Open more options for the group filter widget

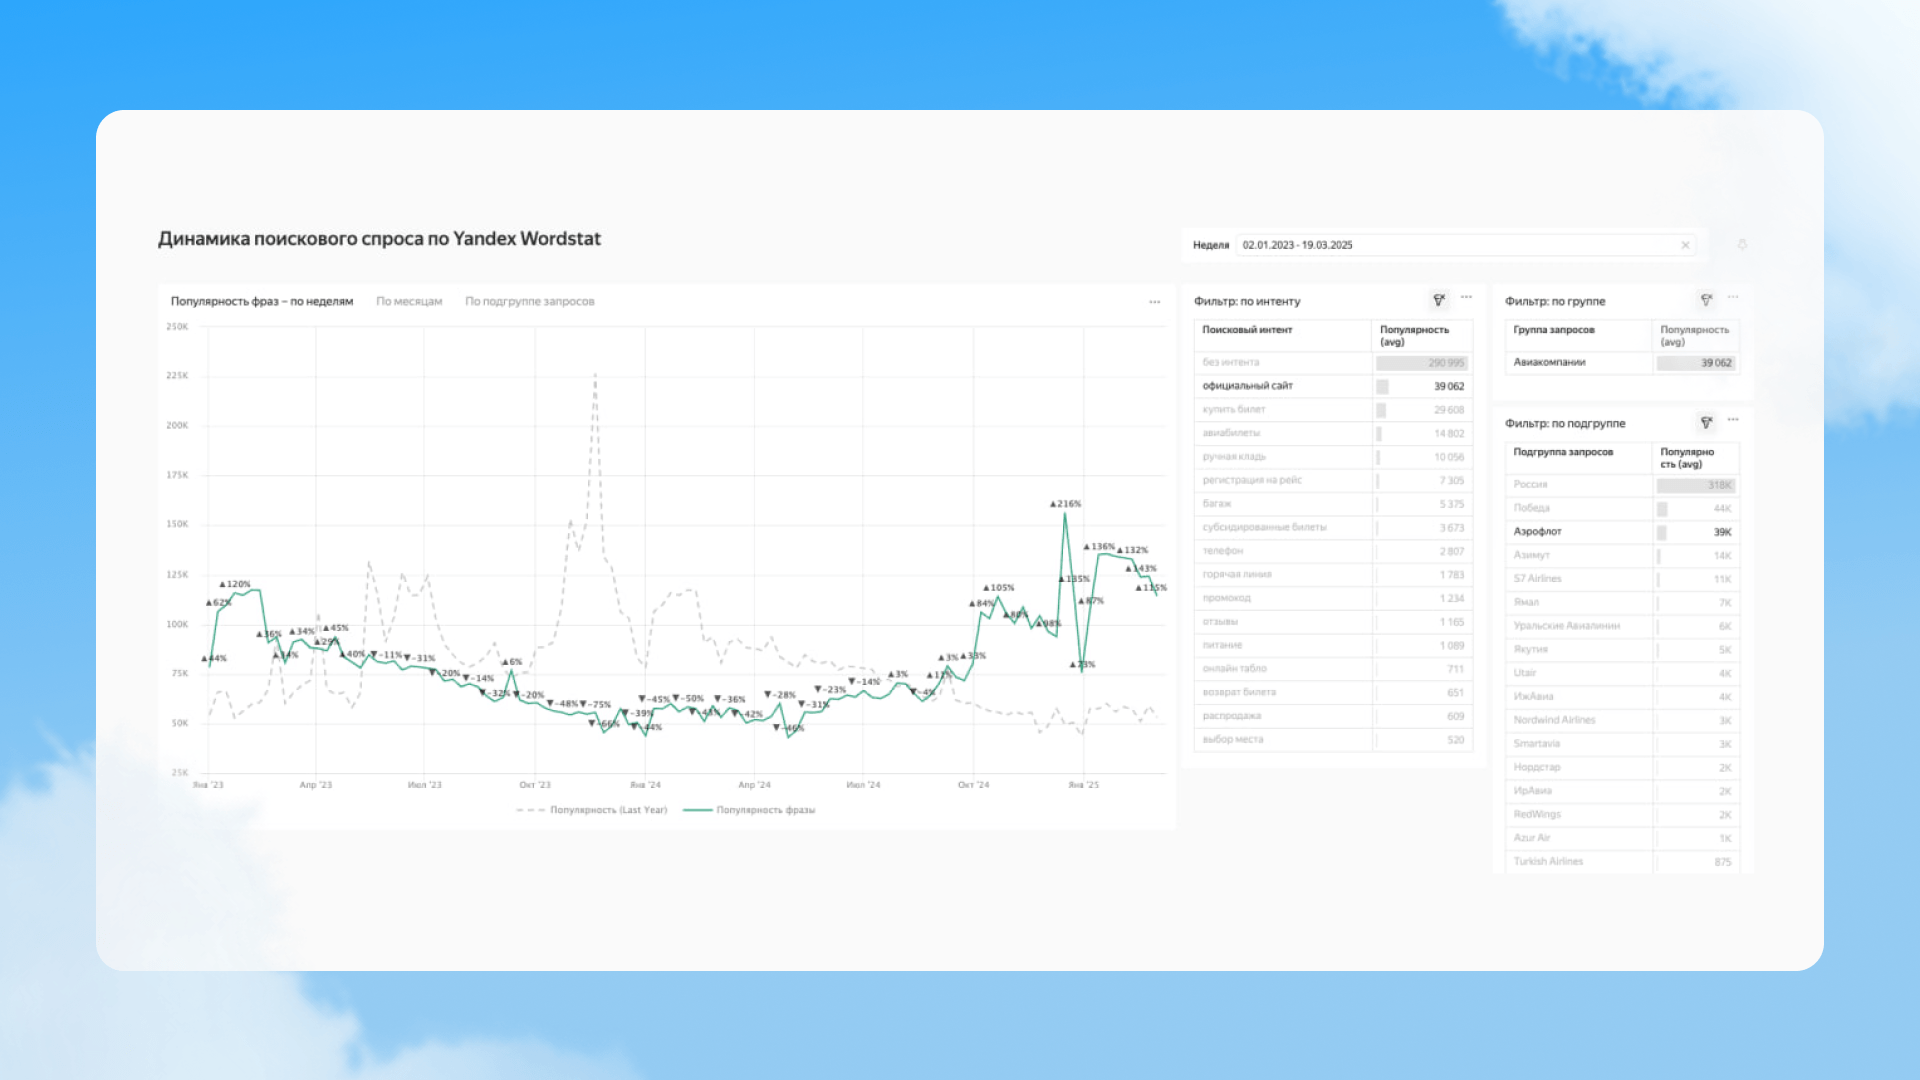1733,297
